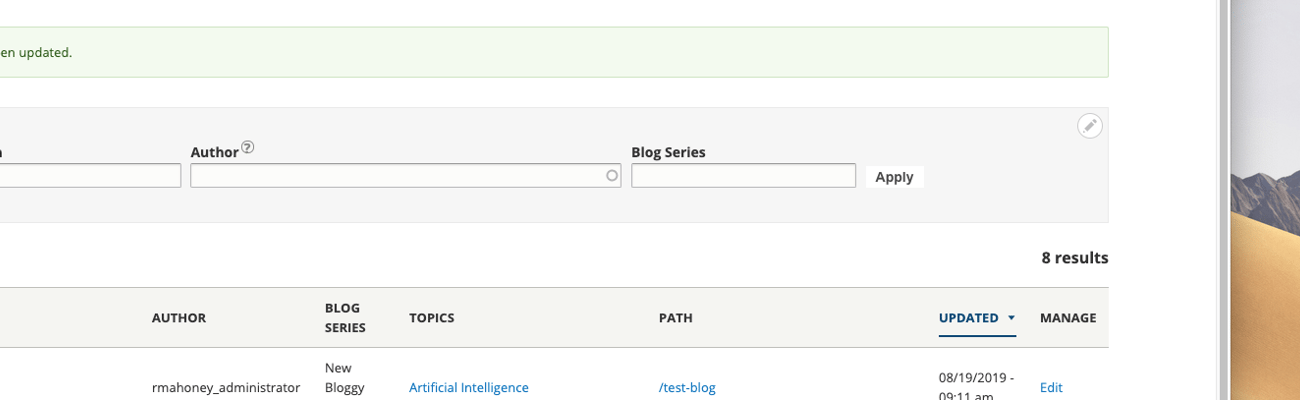
Task: Click the pencil contextual edit icon
Action: [1090, 126]
